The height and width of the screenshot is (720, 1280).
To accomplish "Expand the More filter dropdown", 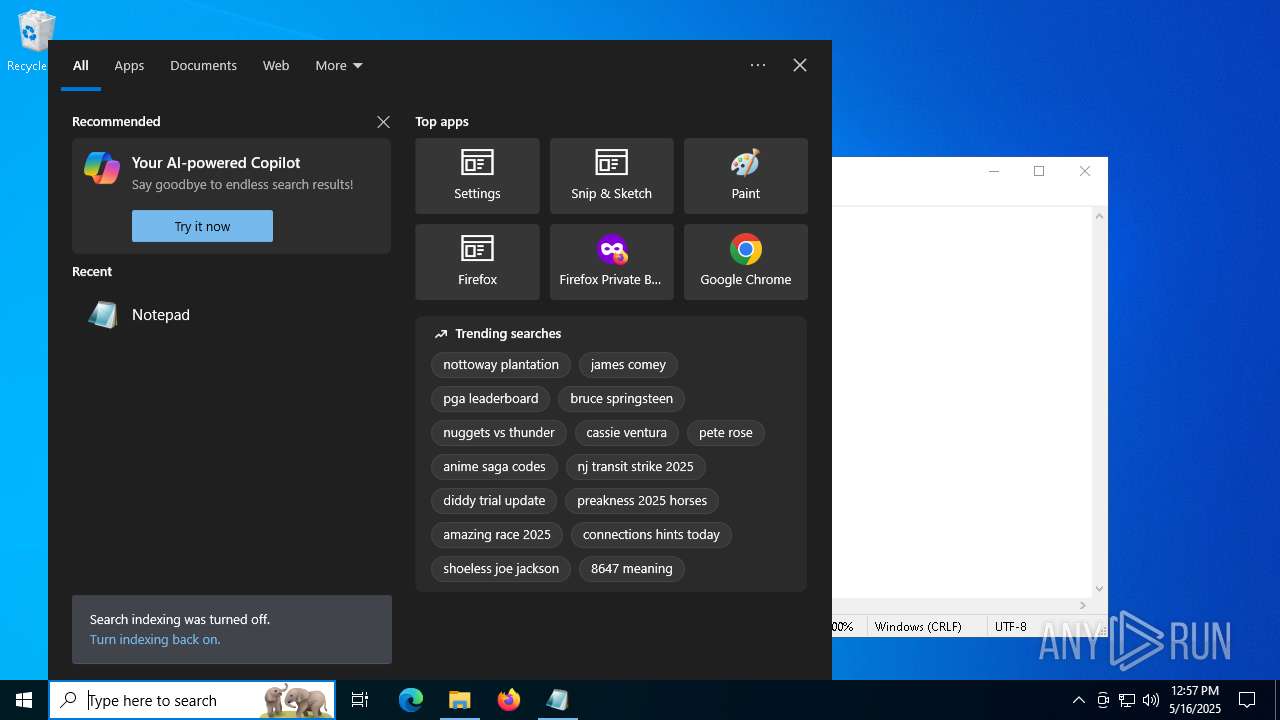I will pos(339,66).
